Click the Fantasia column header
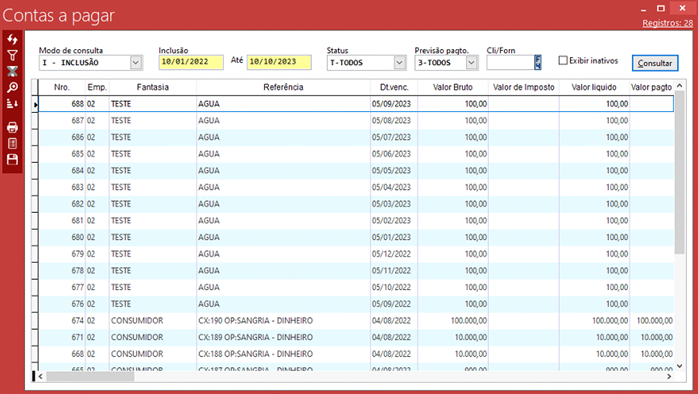Image resolution: width=698 pixels, height=394 pixels. click(x=153, y=87)
